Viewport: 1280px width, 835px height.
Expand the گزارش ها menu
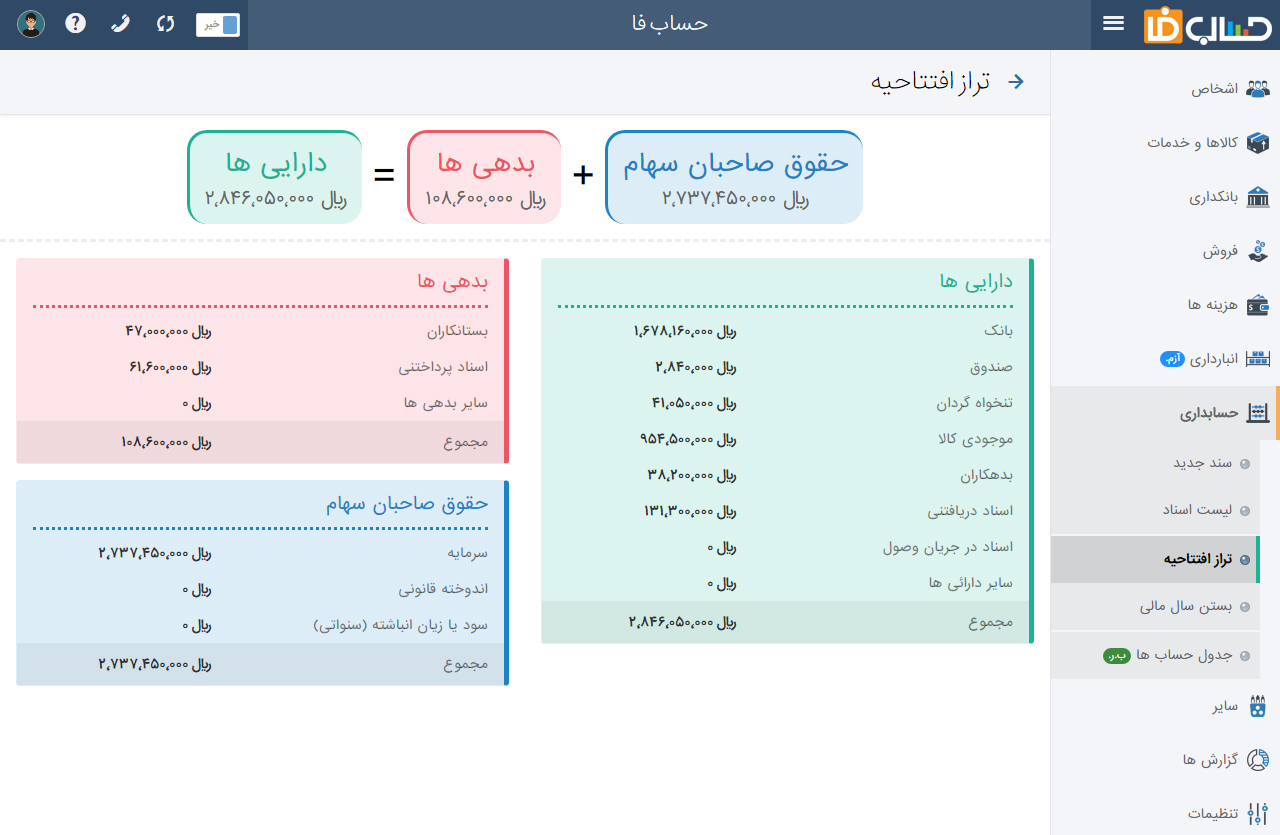tap(1165, 760)
